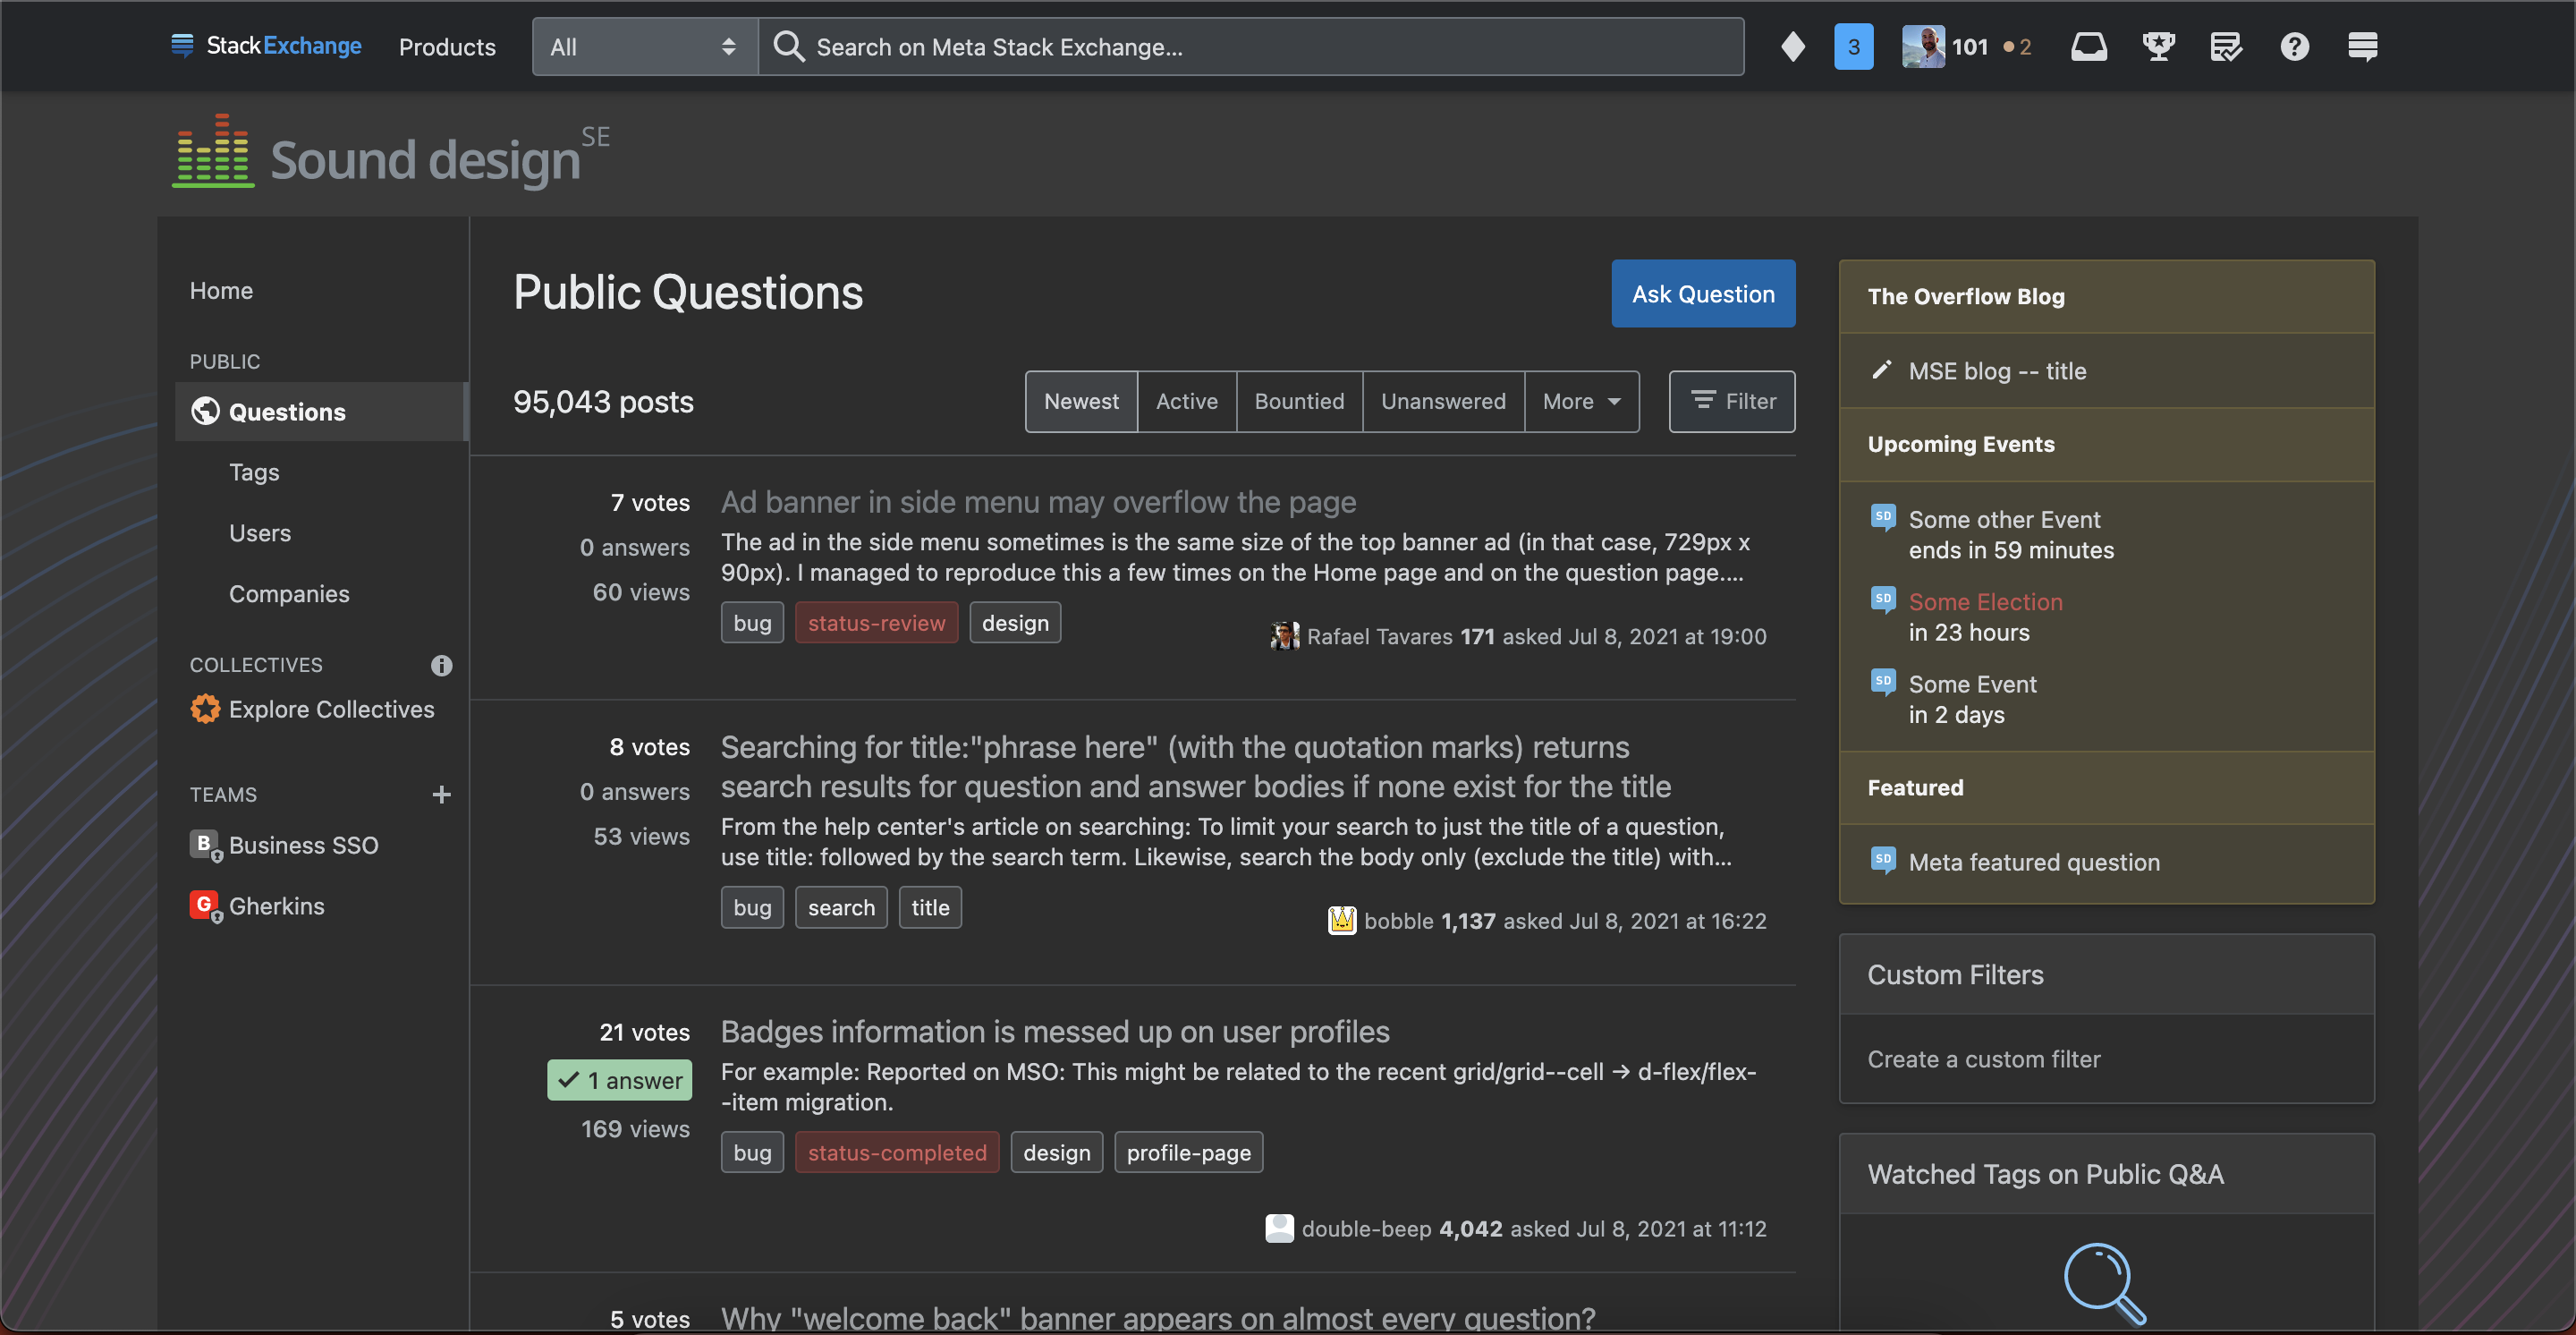Open the inbox icon
The width and height of the screenshot is (2576, 1335).
[2088, 46]
